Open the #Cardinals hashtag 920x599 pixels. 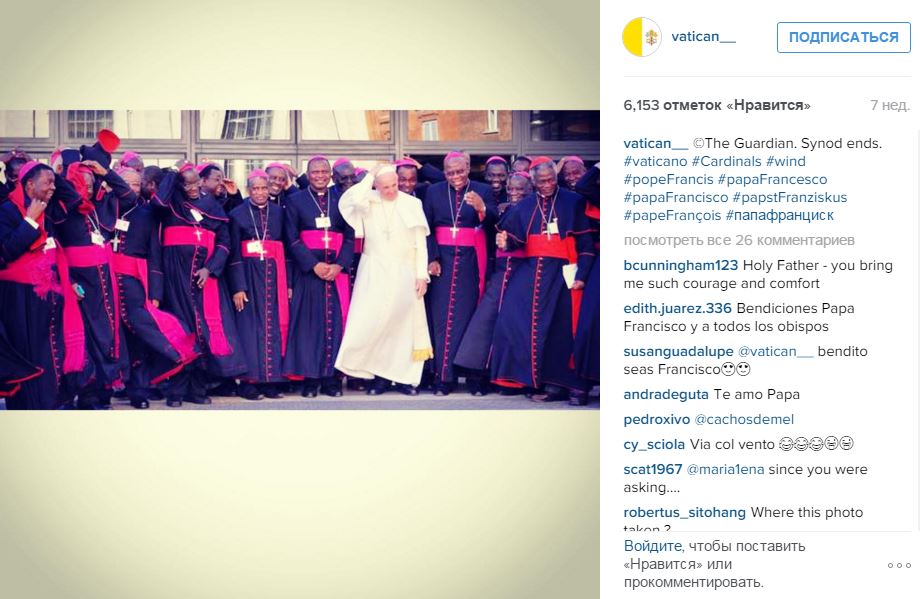(726, 161)
